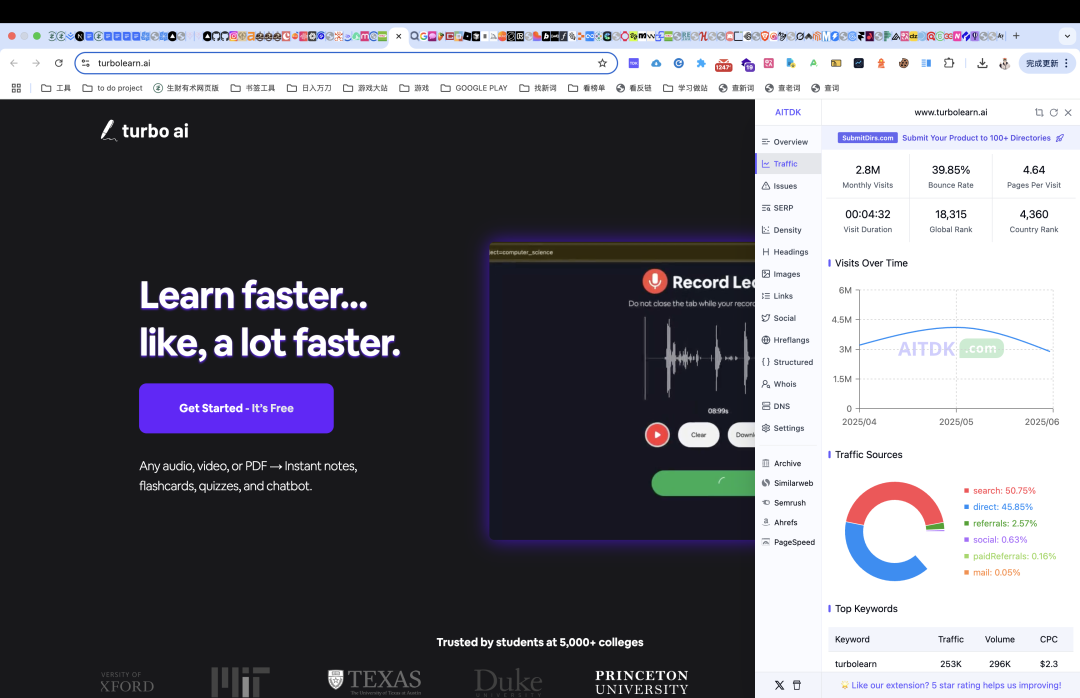Click the refresh icon in AITDK panel header
Image resolution: width=1080 pixels, height=698 pixels.
coord(1054,112)
